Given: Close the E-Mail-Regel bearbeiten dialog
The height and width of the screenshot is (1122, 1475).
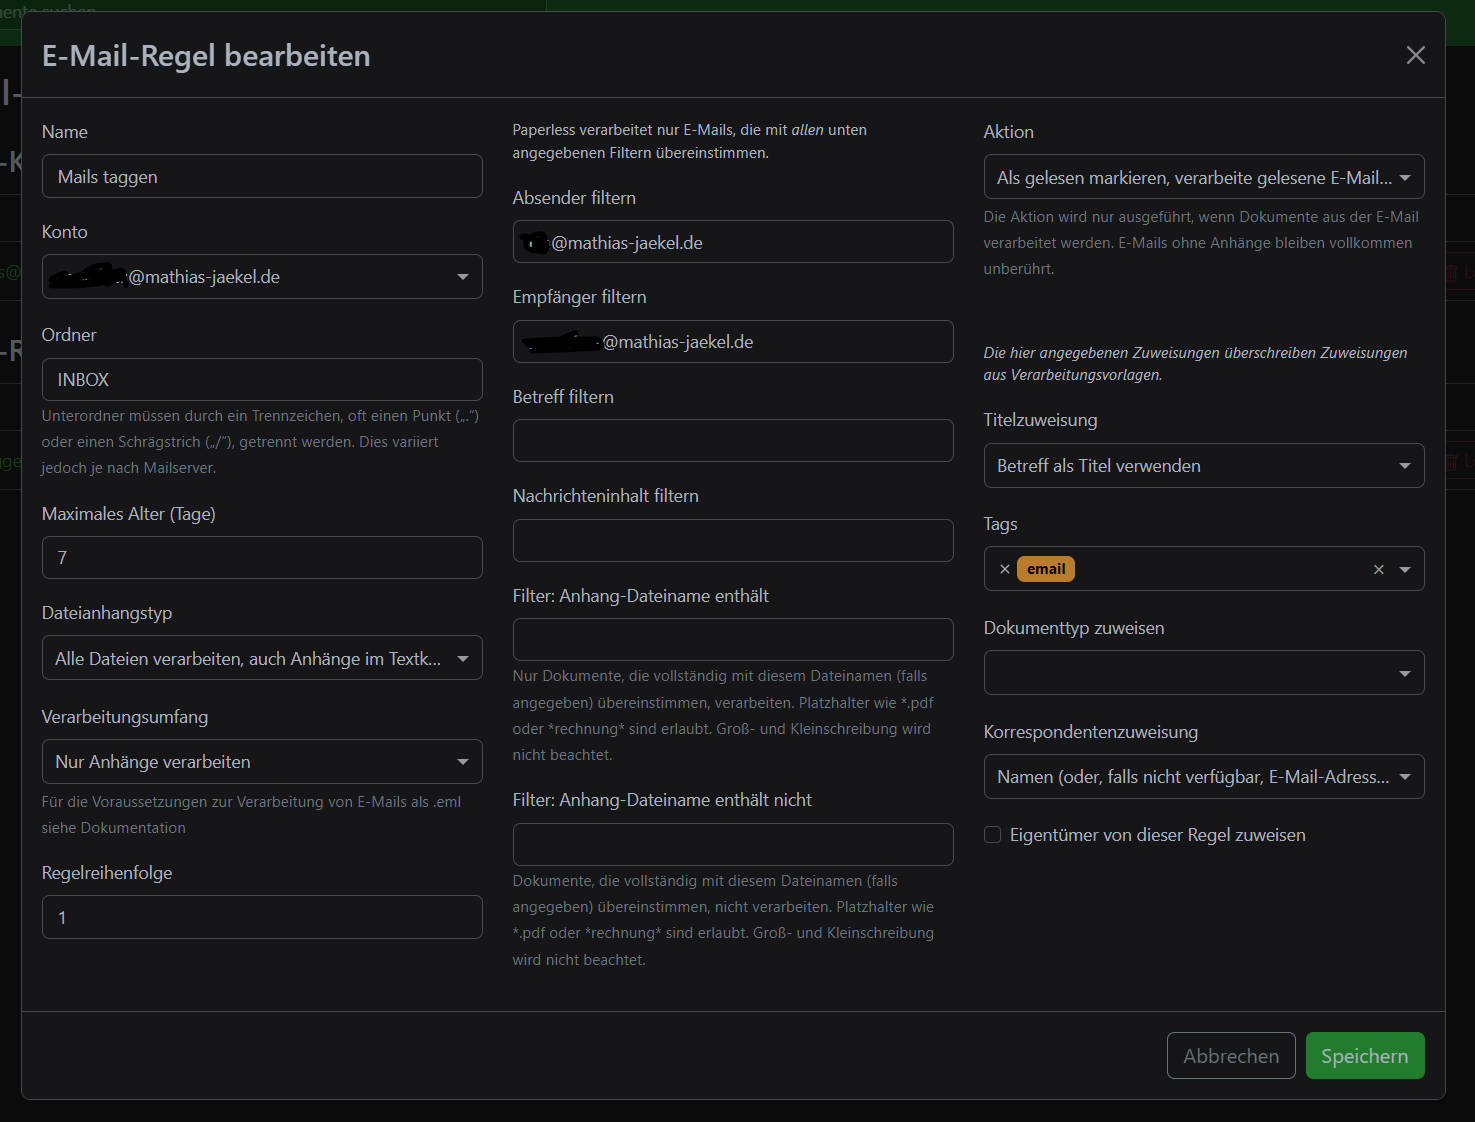Looking at the screenshot, I should pyautogui.click(x=1415, y=55).
